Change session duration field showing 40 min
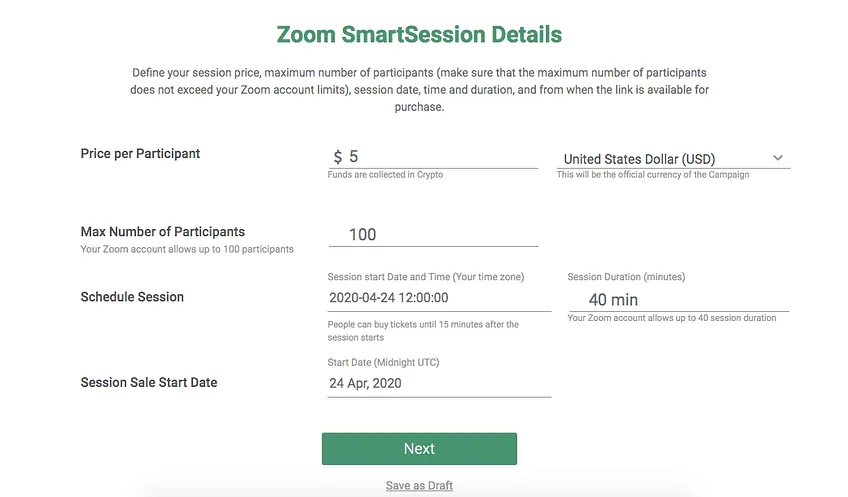 point(678,300)
